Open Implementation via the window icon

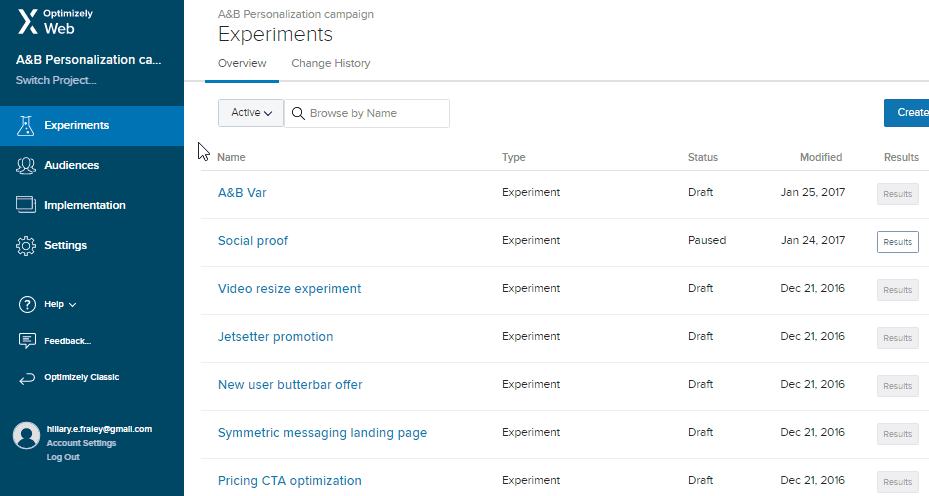[x=26, y=205]
